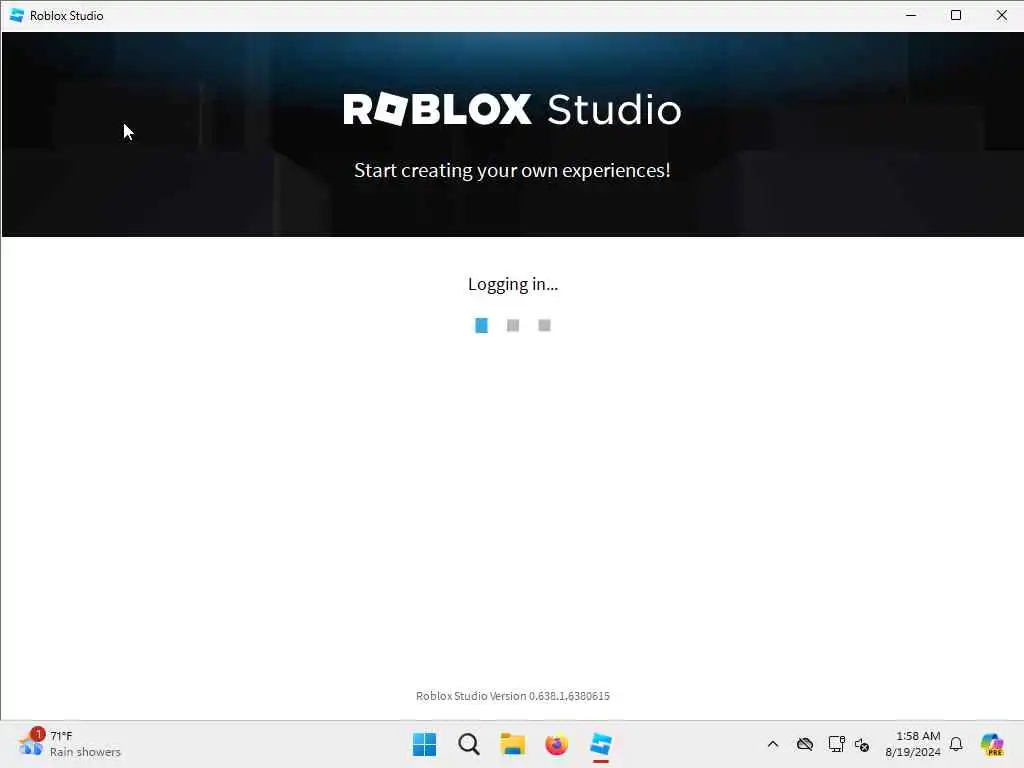
Task: Open the notifications bell
Action: tap(956, 744)
